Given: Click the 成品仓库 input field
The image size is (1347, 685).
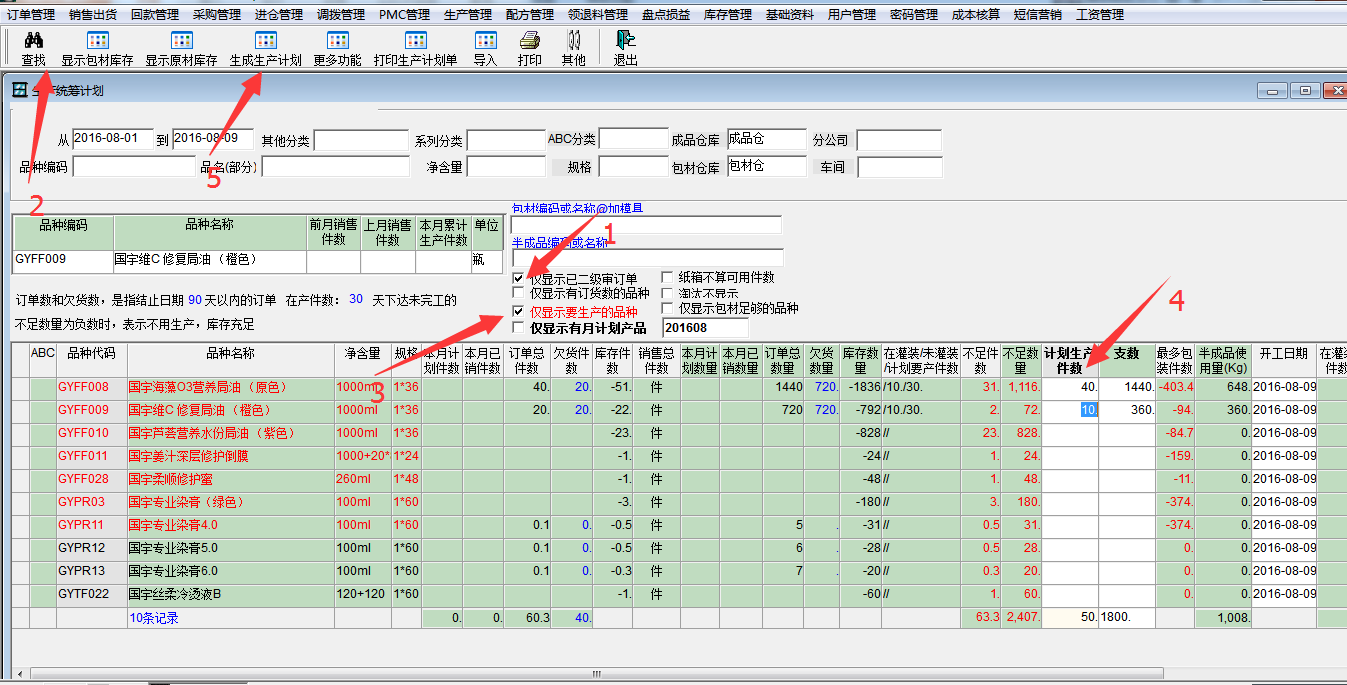Looking at the screenshot, I should click(766, 140).
